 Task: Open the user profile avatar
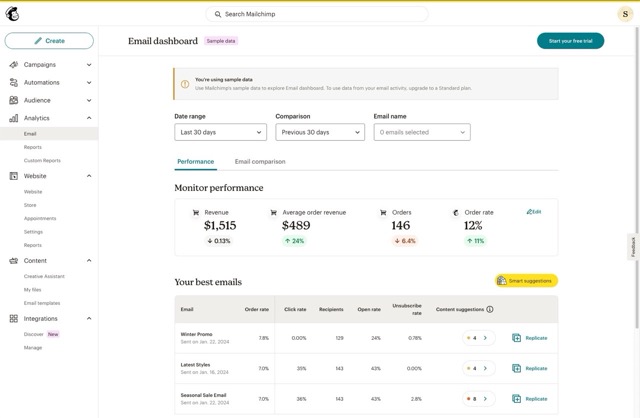coord(625,14)
